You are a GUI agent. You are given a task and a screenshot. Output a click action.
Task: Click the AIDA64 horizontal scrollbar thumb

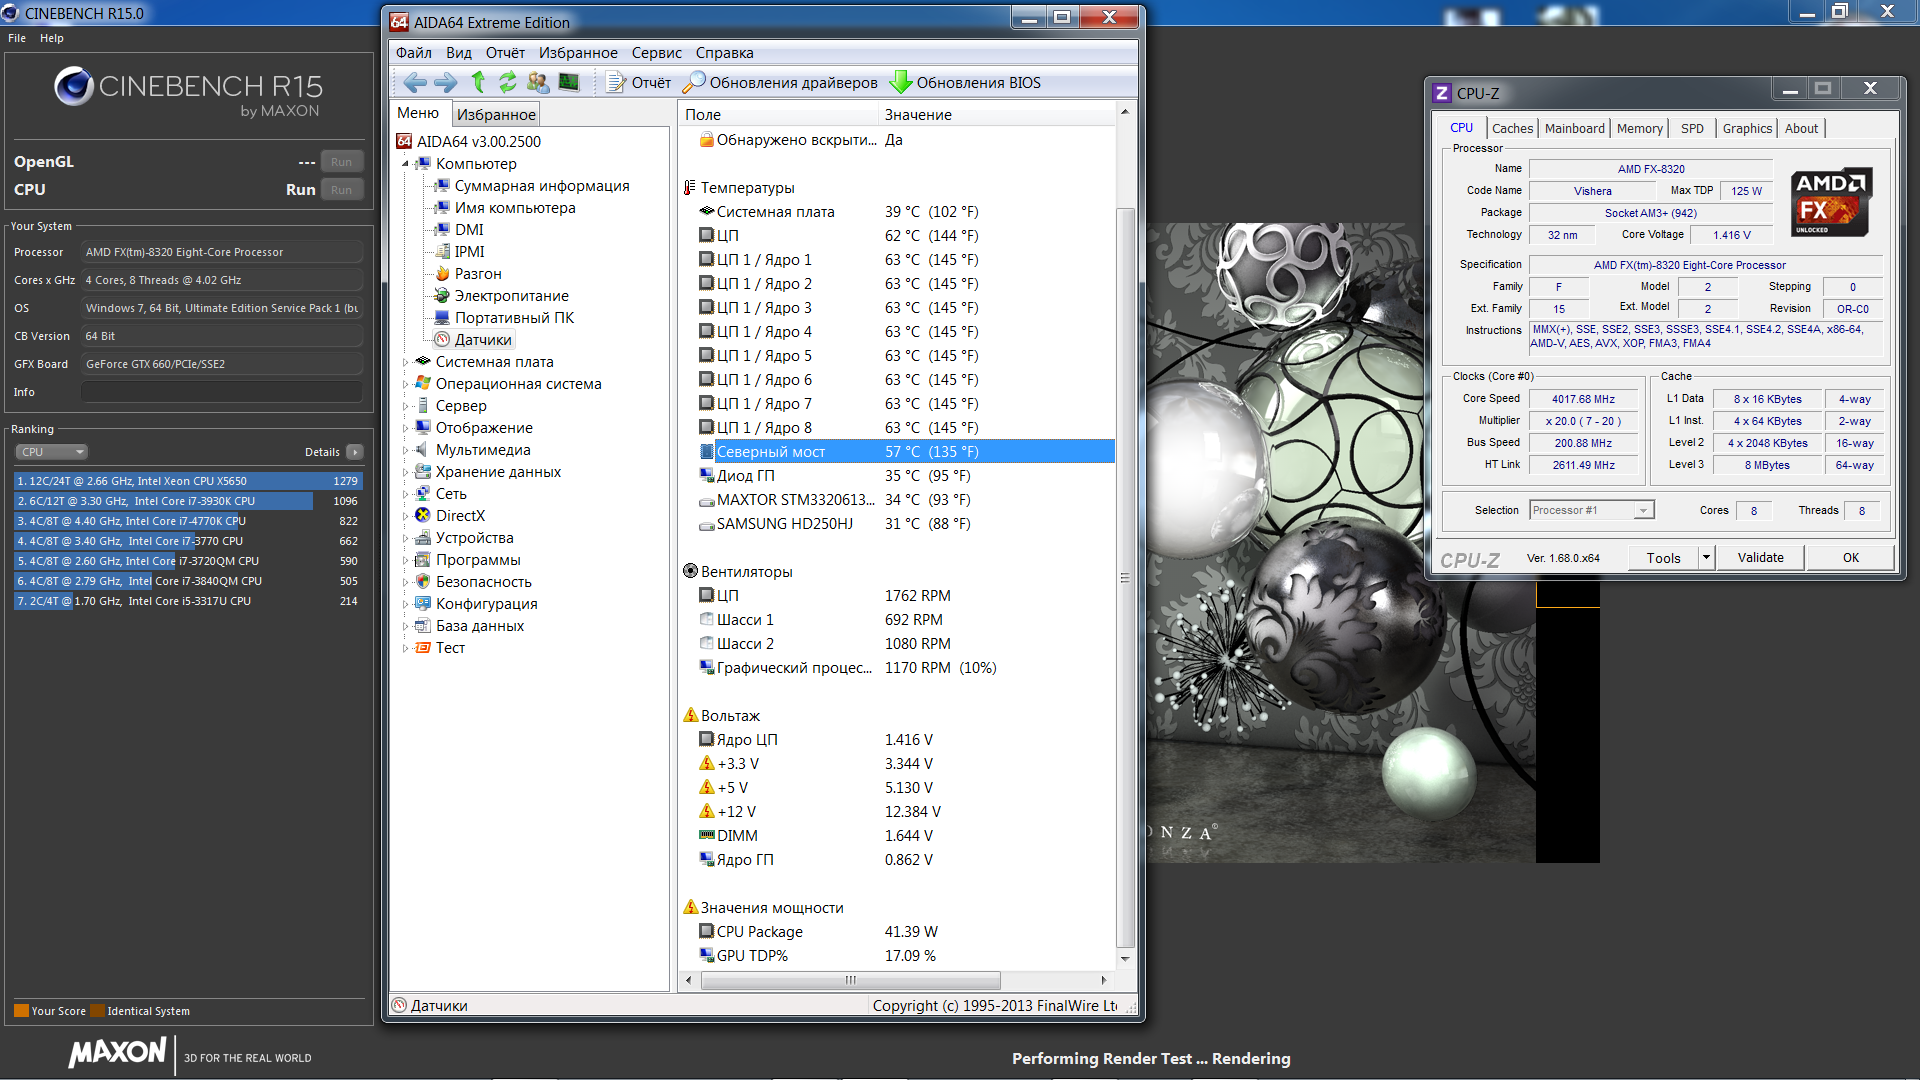850,980
